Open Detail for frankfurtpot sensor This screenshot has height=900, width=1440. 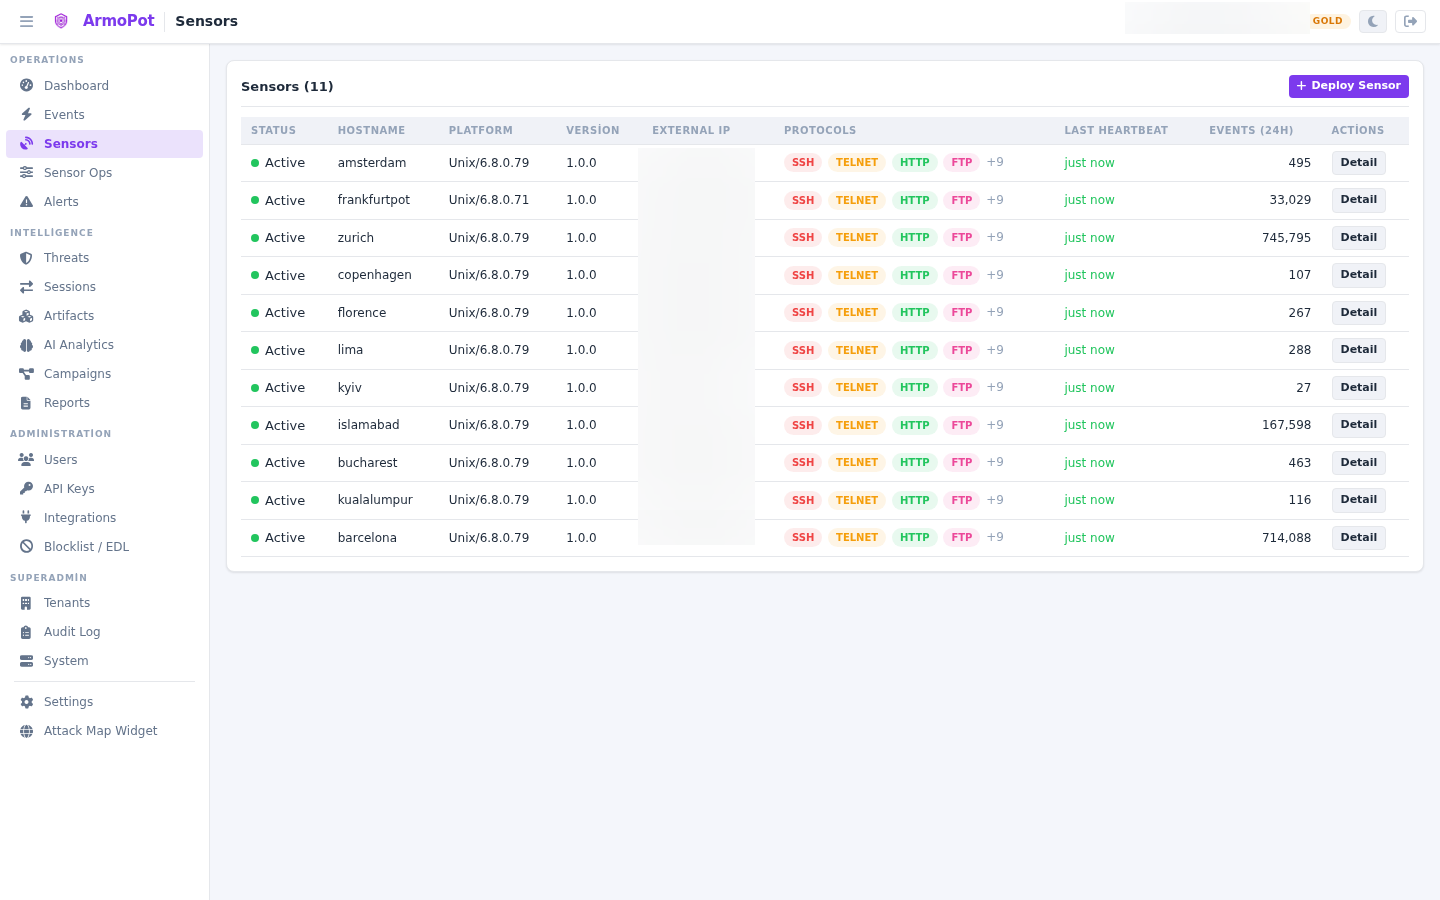[1358, 200]
